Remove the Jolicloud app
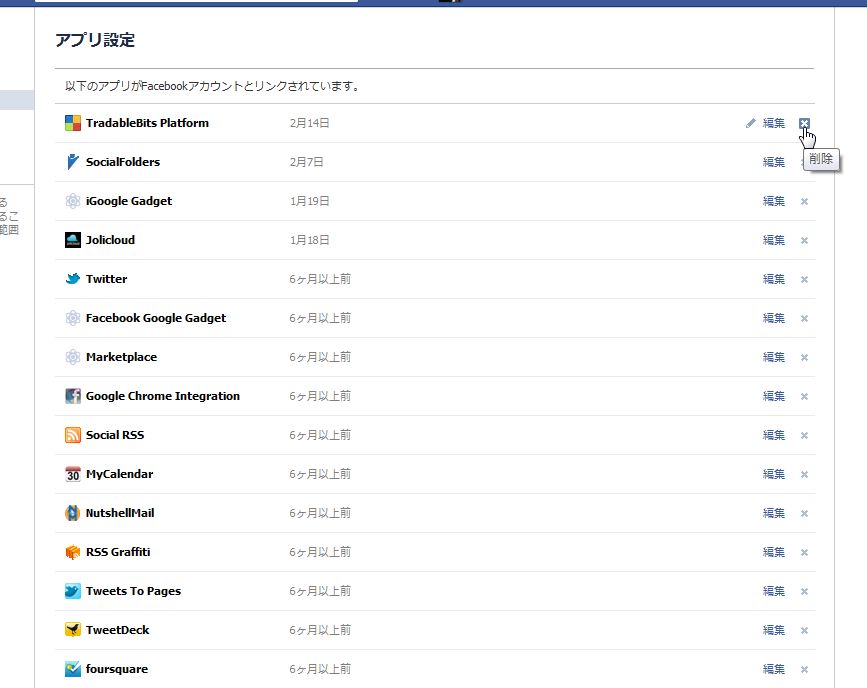 (x=805, y=241)
